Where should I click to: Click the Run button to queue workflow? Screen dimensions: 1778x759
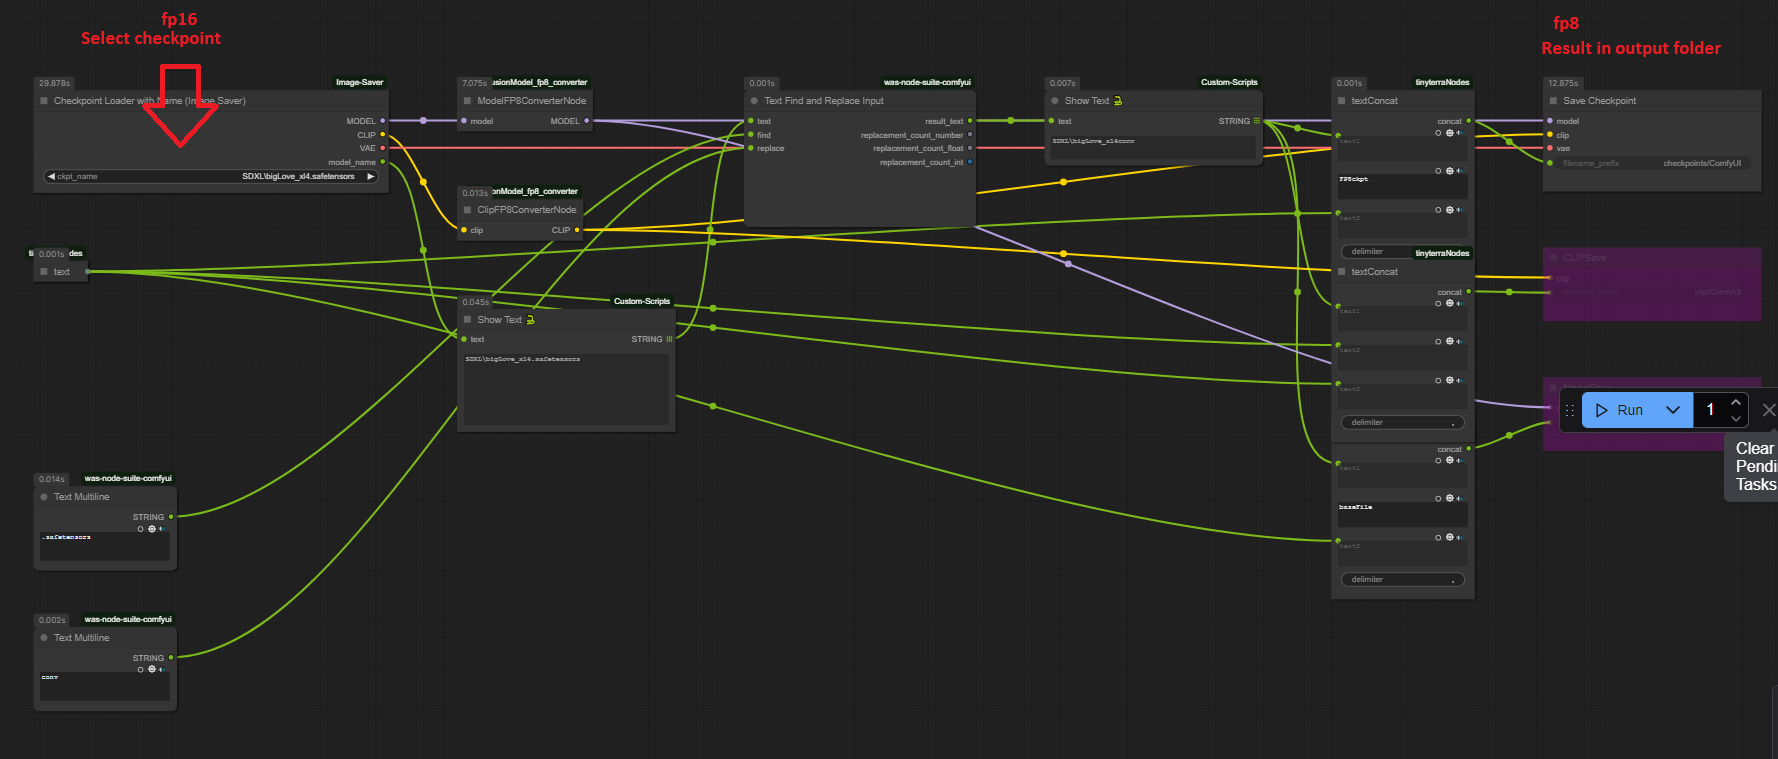point(1620,410)
